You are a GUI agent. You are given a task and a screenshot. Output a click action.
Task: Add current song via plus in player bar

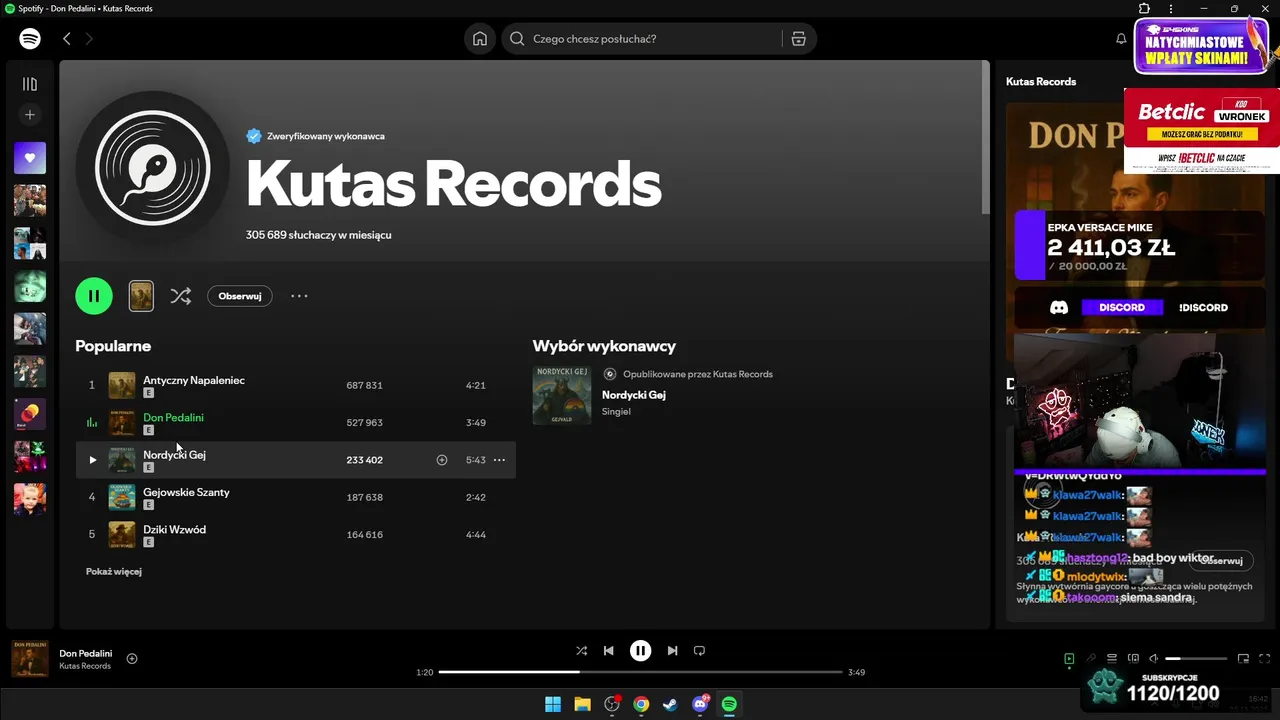tap(132, 658)
